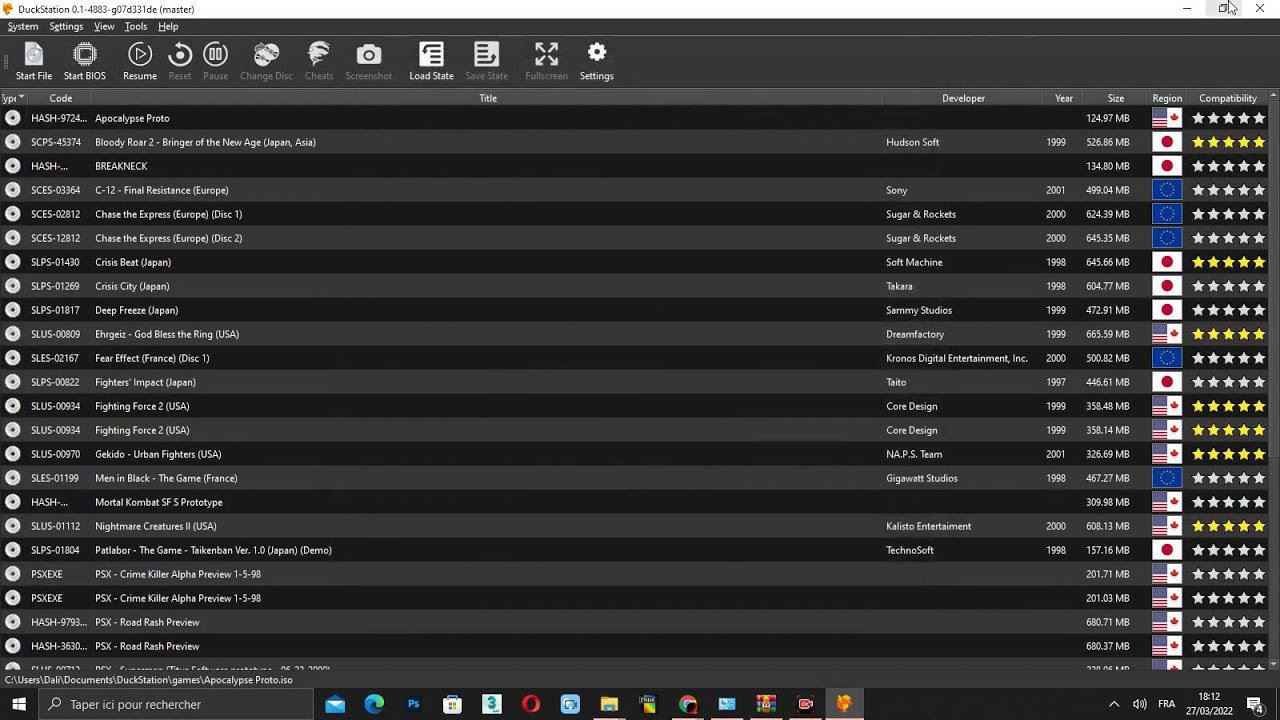Image resolution: width=1280 pixels, height=720 pixels.
Task: Click Europe flag in C-12 row
Action: click(1167, 190)
